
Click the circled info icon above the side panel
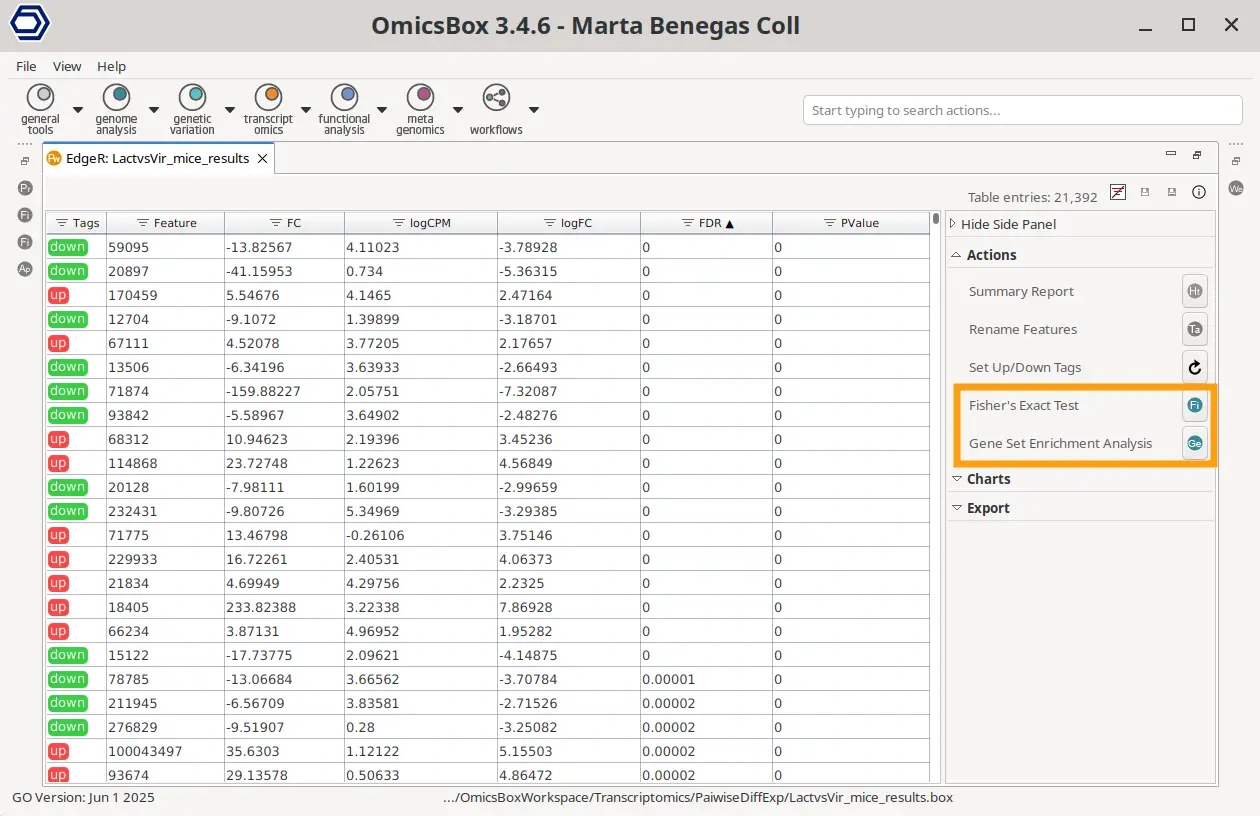coord(1199,192)
